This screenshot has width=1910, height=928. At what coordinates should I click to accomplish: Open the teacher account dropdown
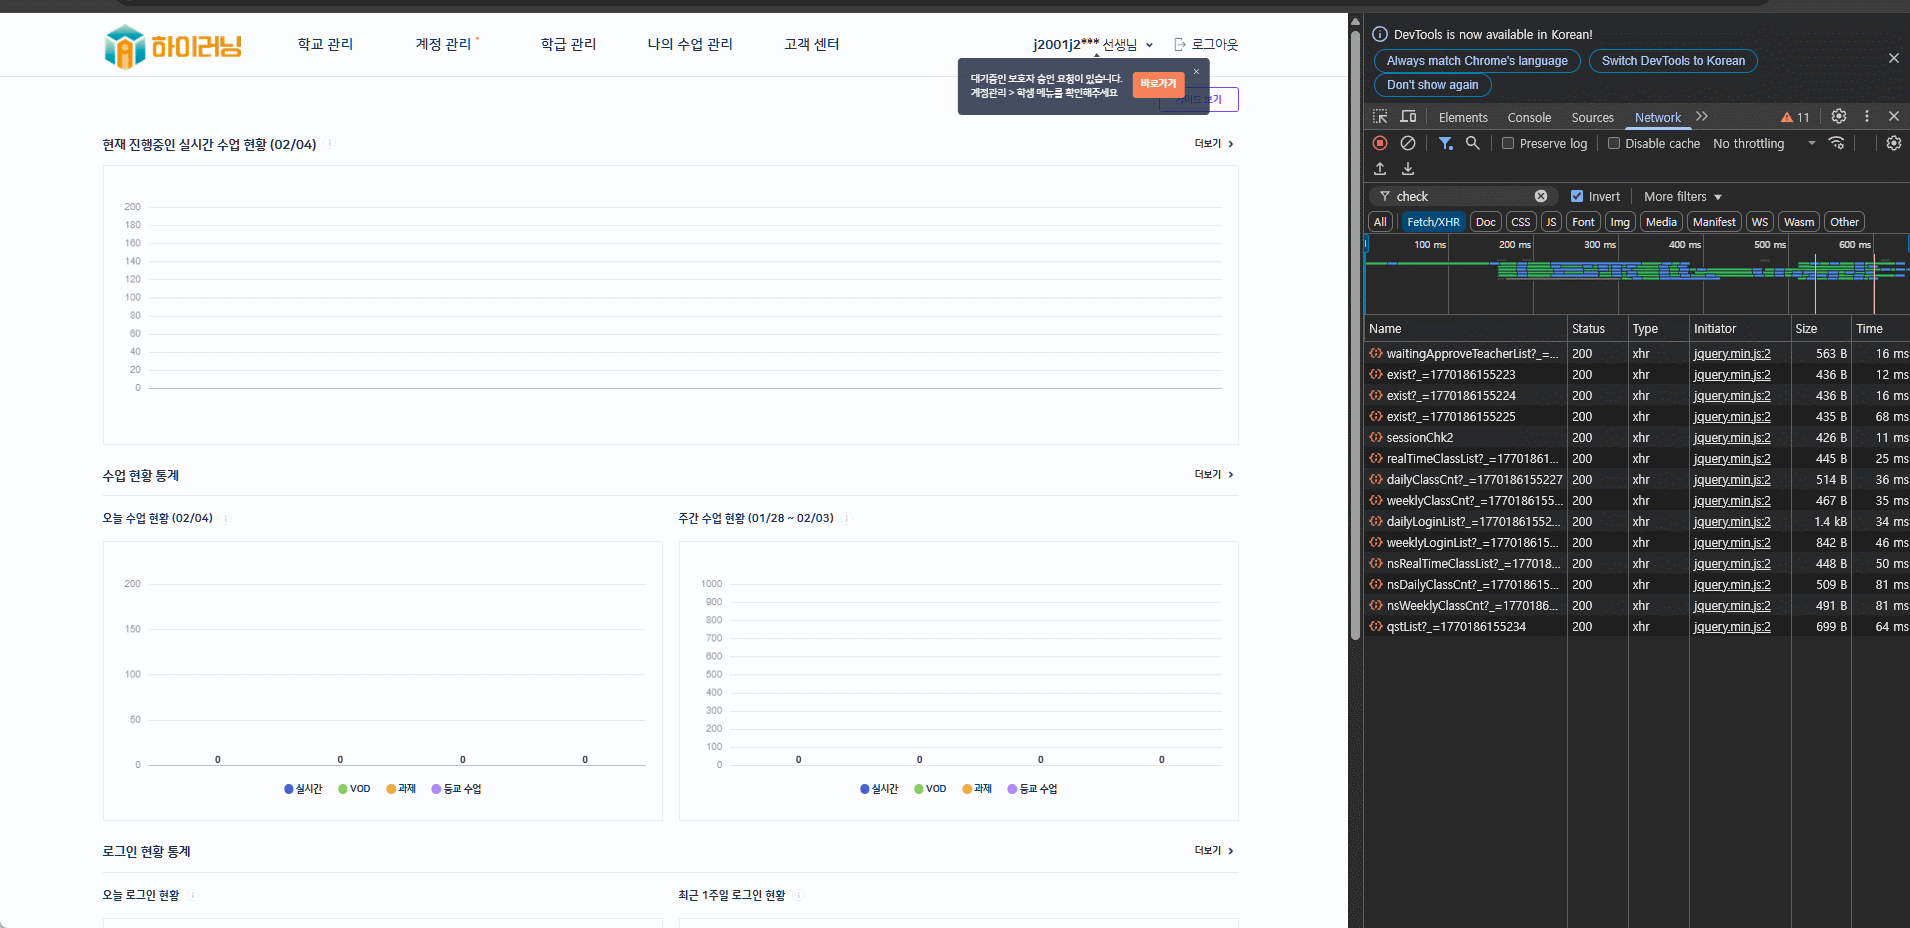pos(1093,44)
